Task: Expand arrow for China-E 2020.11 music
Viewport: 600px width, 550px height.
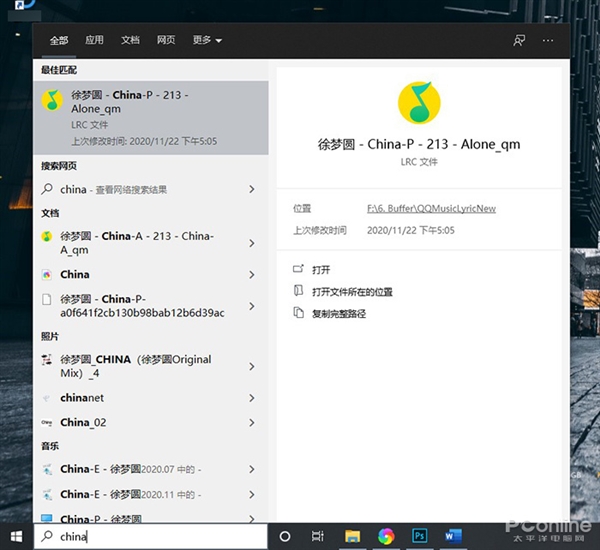Action: pos(251,495)
